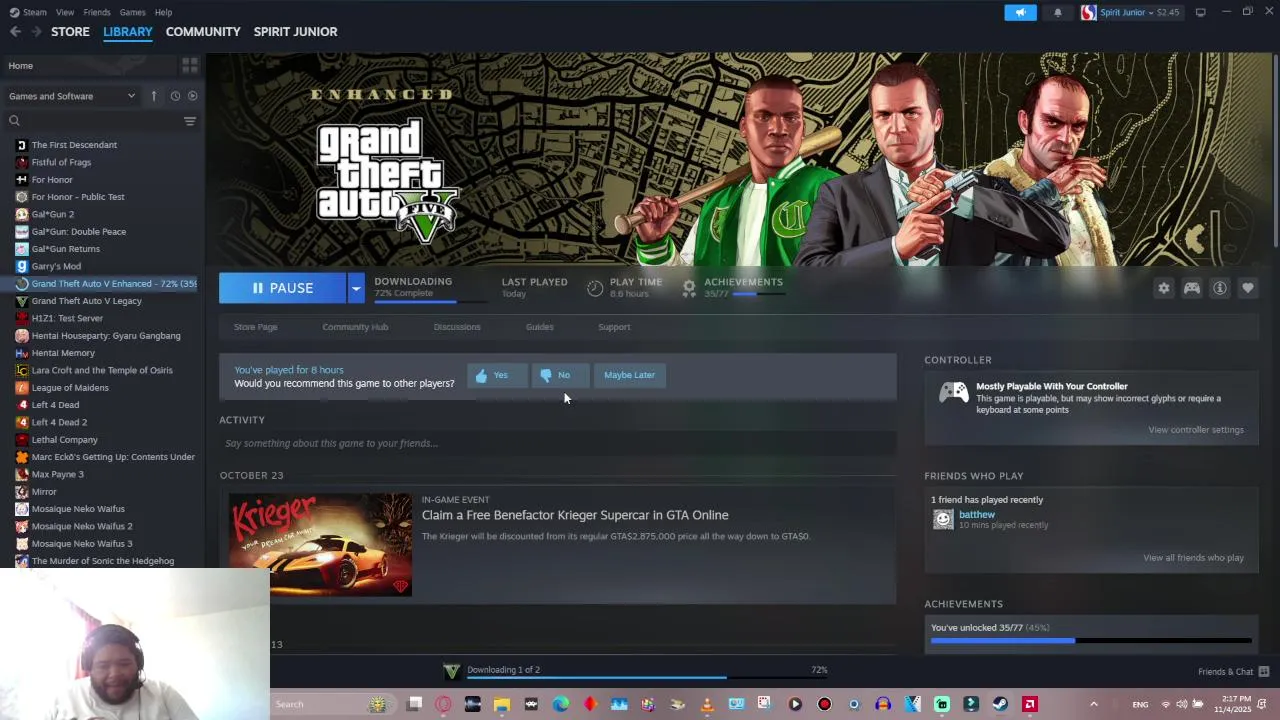
Task: Open the collections grid view icon
Action: [x=189, y=65]
